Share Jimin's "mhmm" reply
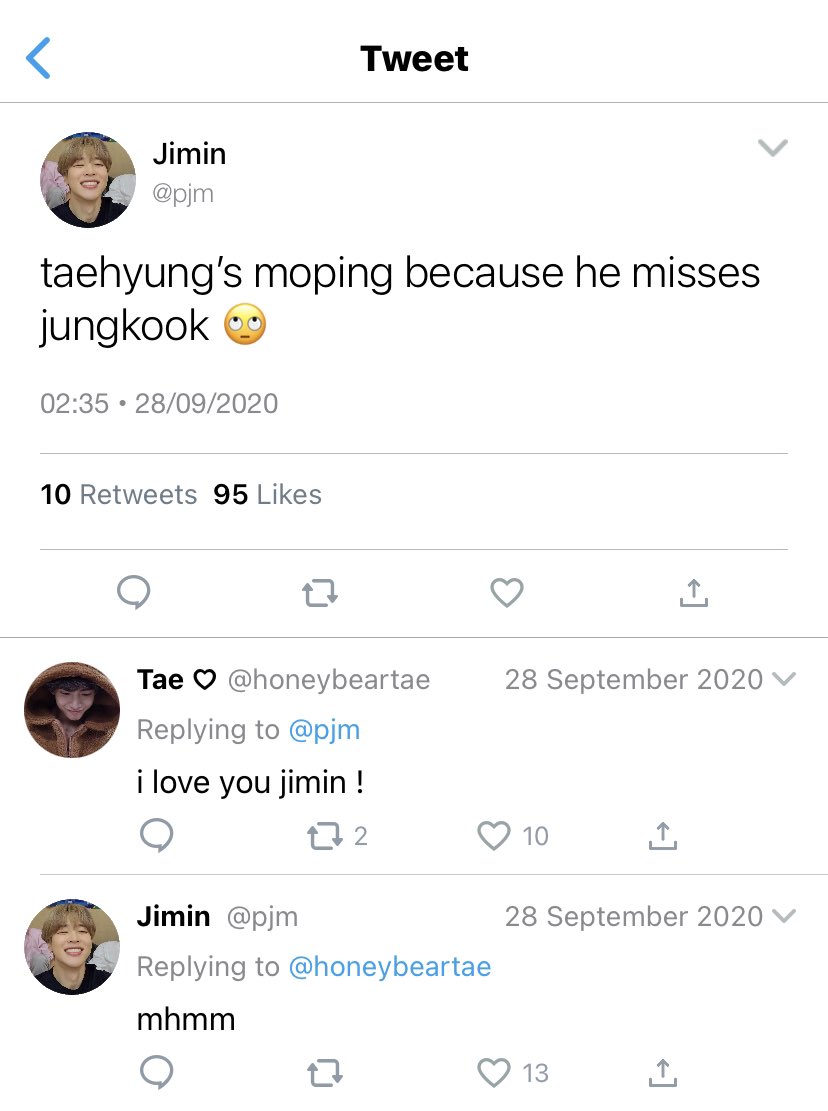 (x=663, y=1073)
